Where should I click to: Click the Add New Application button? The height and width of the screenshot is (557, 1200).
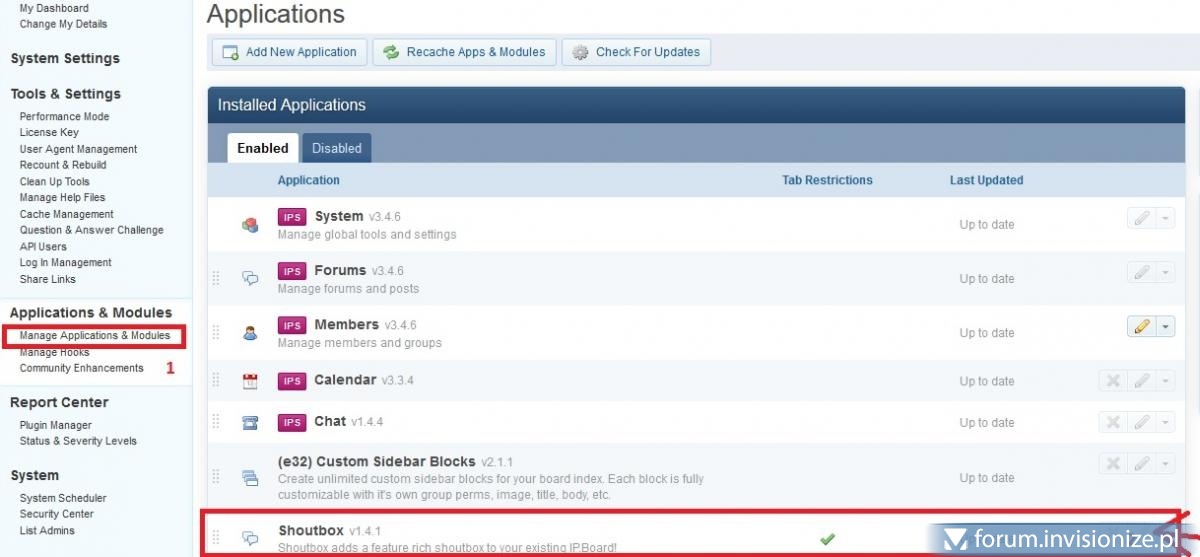[289, 52]
